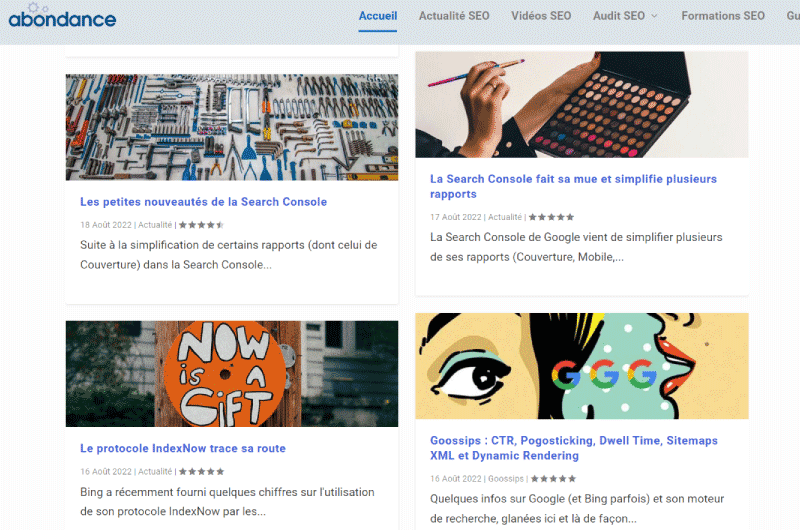The height and width of the screenshot is (530, 800).
Task: Open the abondance logo homepage link
Action: click(62, 16)
